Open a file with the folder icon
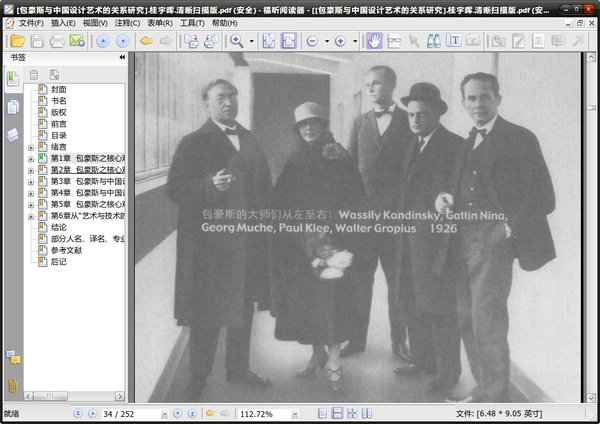 17,41
